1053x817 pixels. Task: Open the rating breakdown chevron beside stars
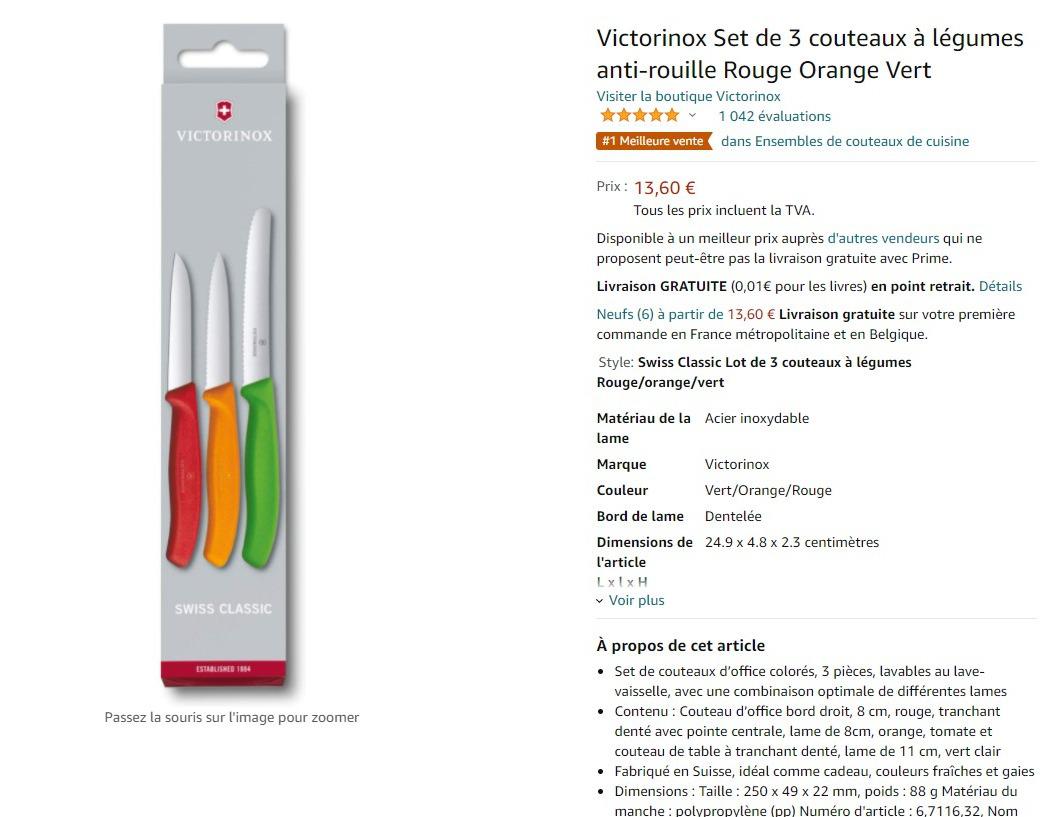pos(692,115)
